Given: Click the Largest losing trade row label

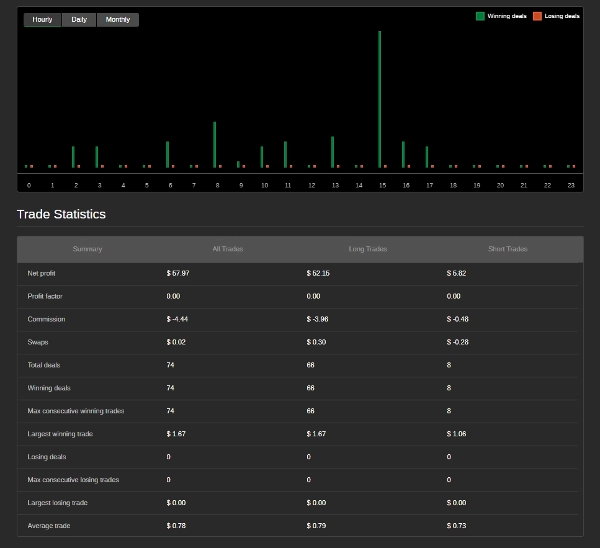Looking at the screenshot, I should pyautogui.click(x=57, y=503).
